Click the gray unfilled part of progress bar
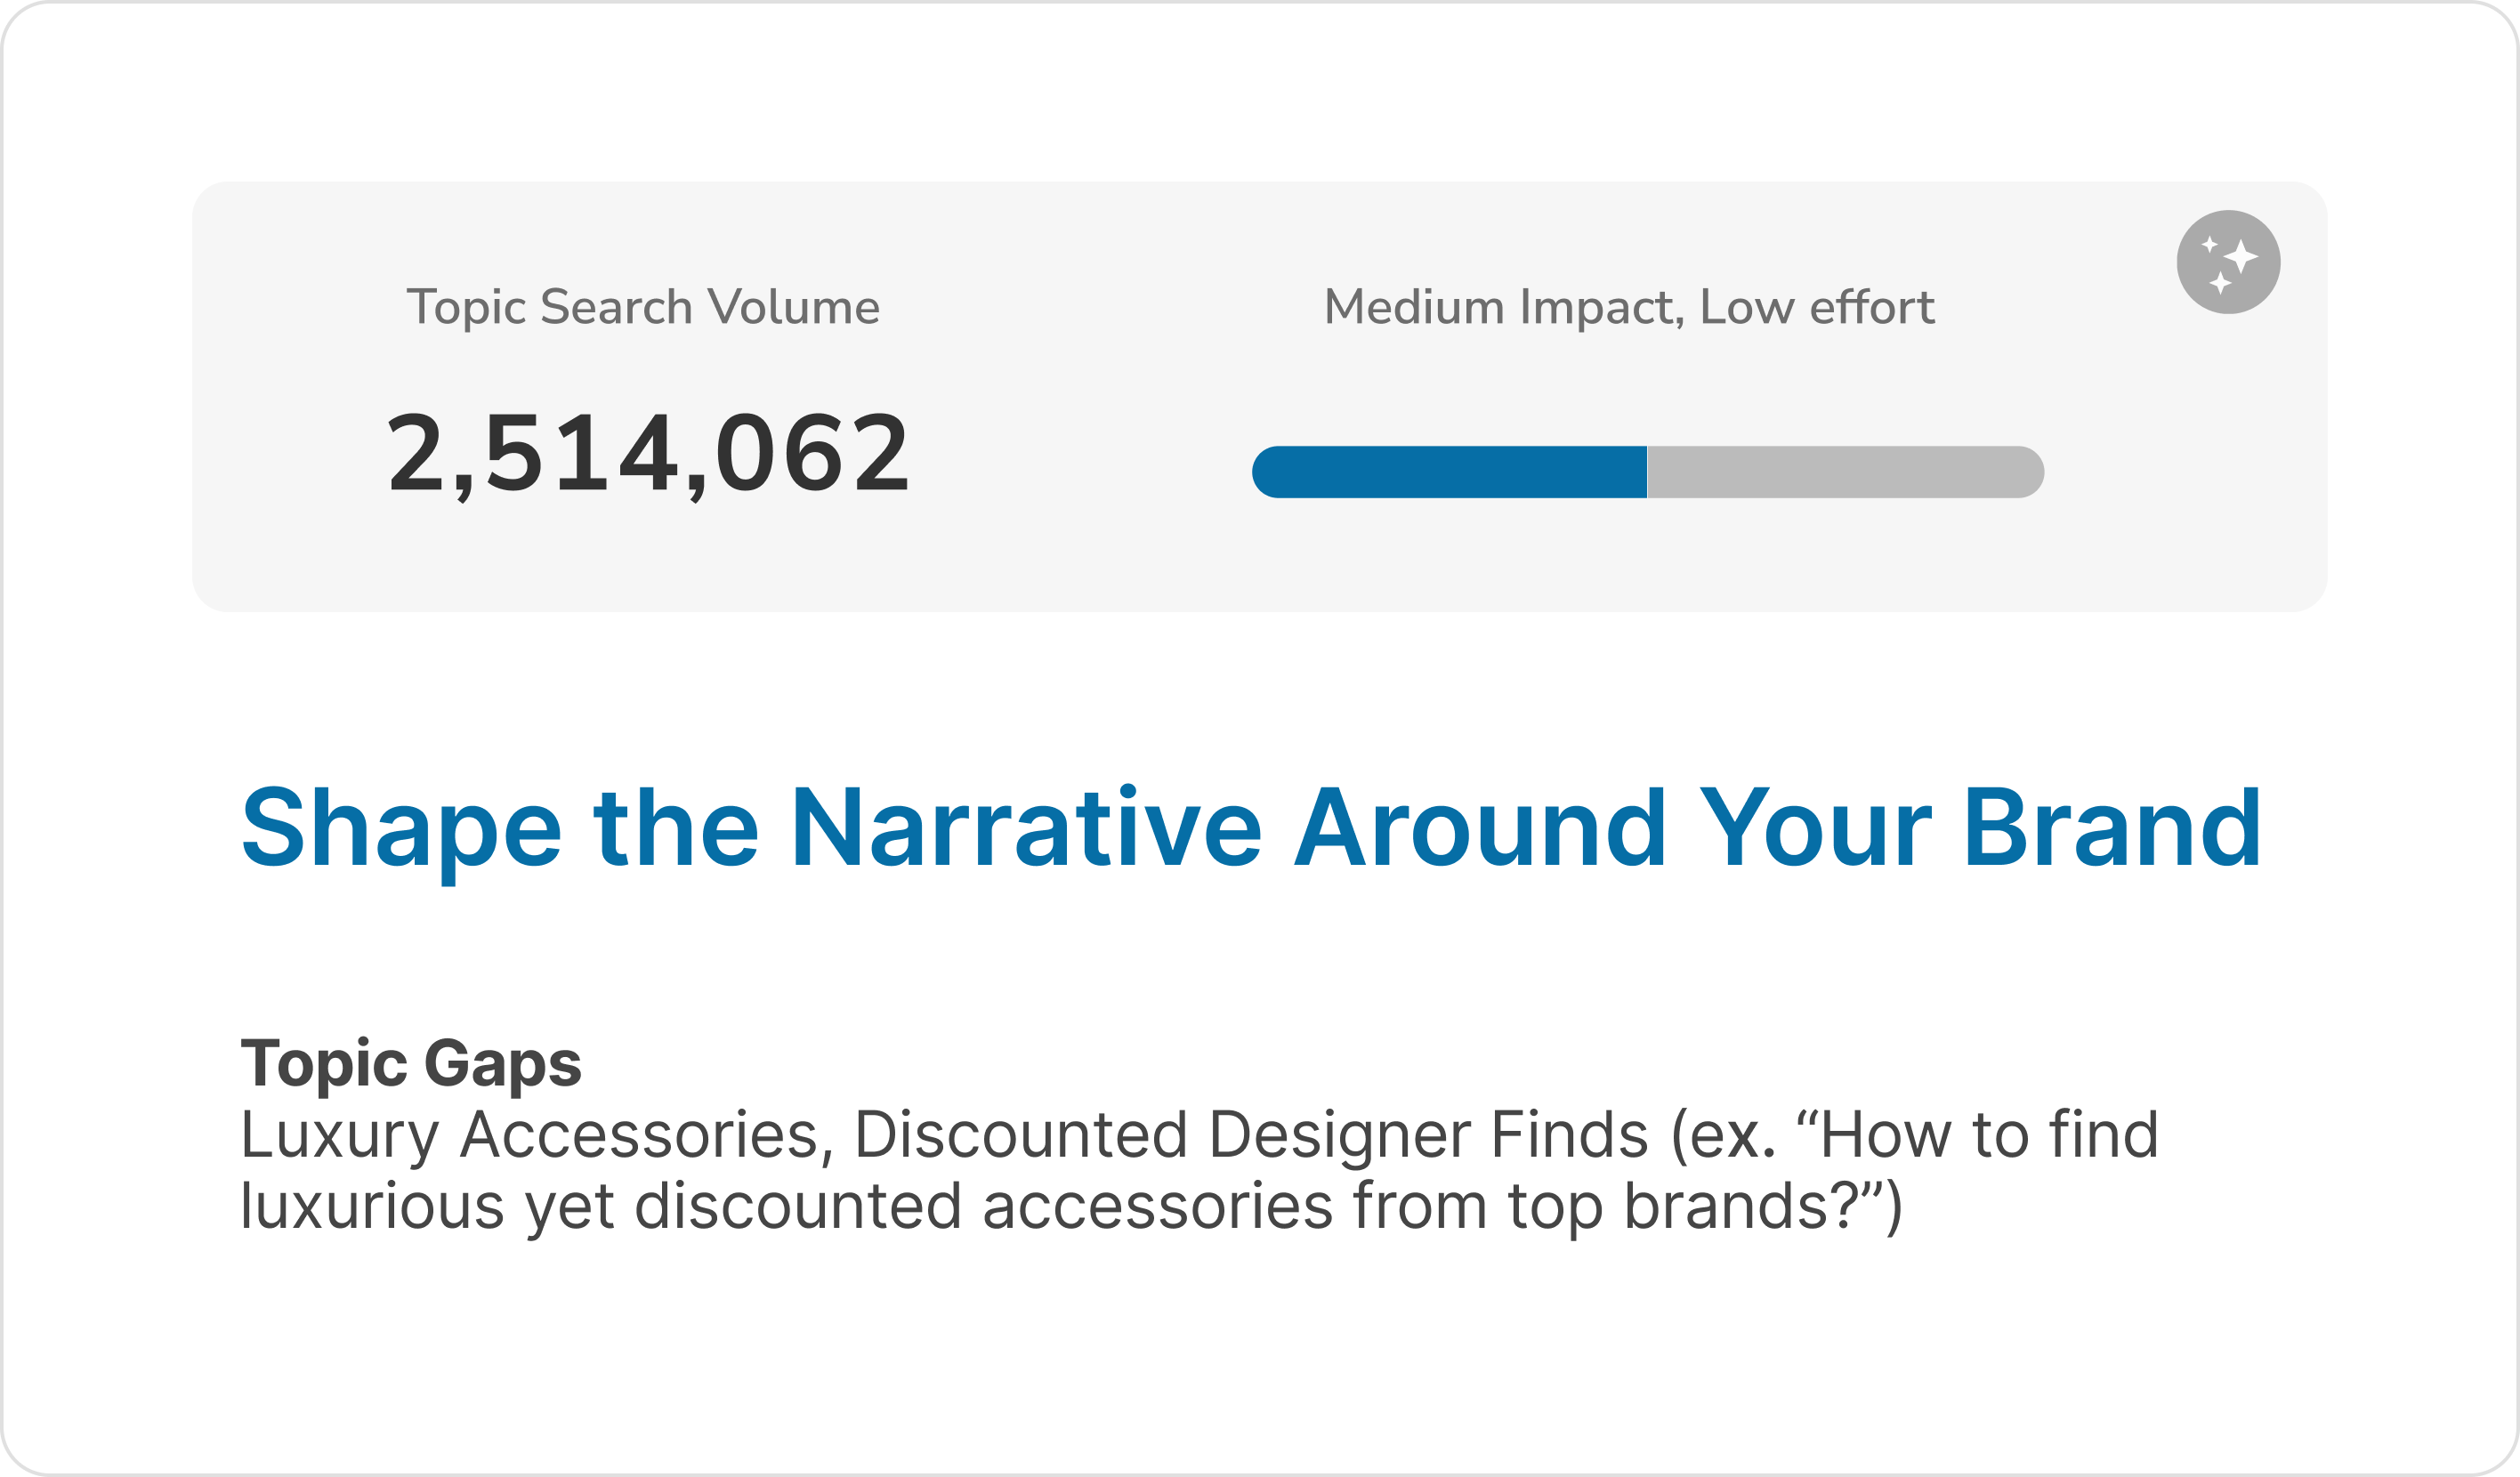 click(x=1845, y=472)
